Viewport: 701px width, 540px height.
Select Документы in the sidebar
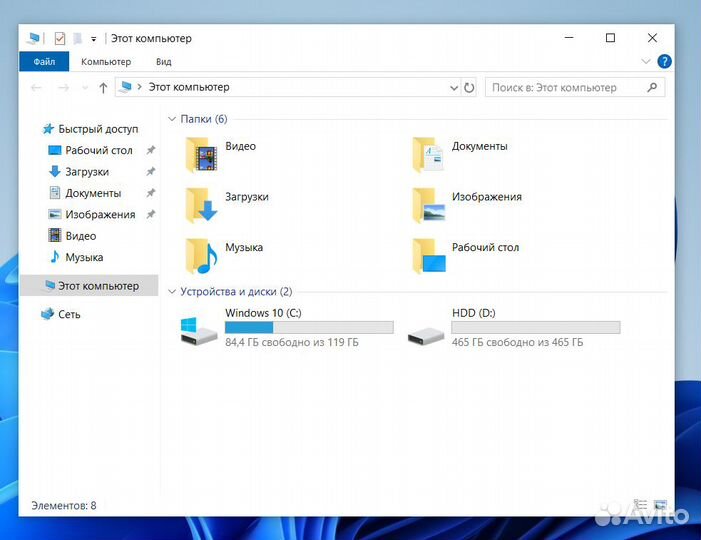93,193
